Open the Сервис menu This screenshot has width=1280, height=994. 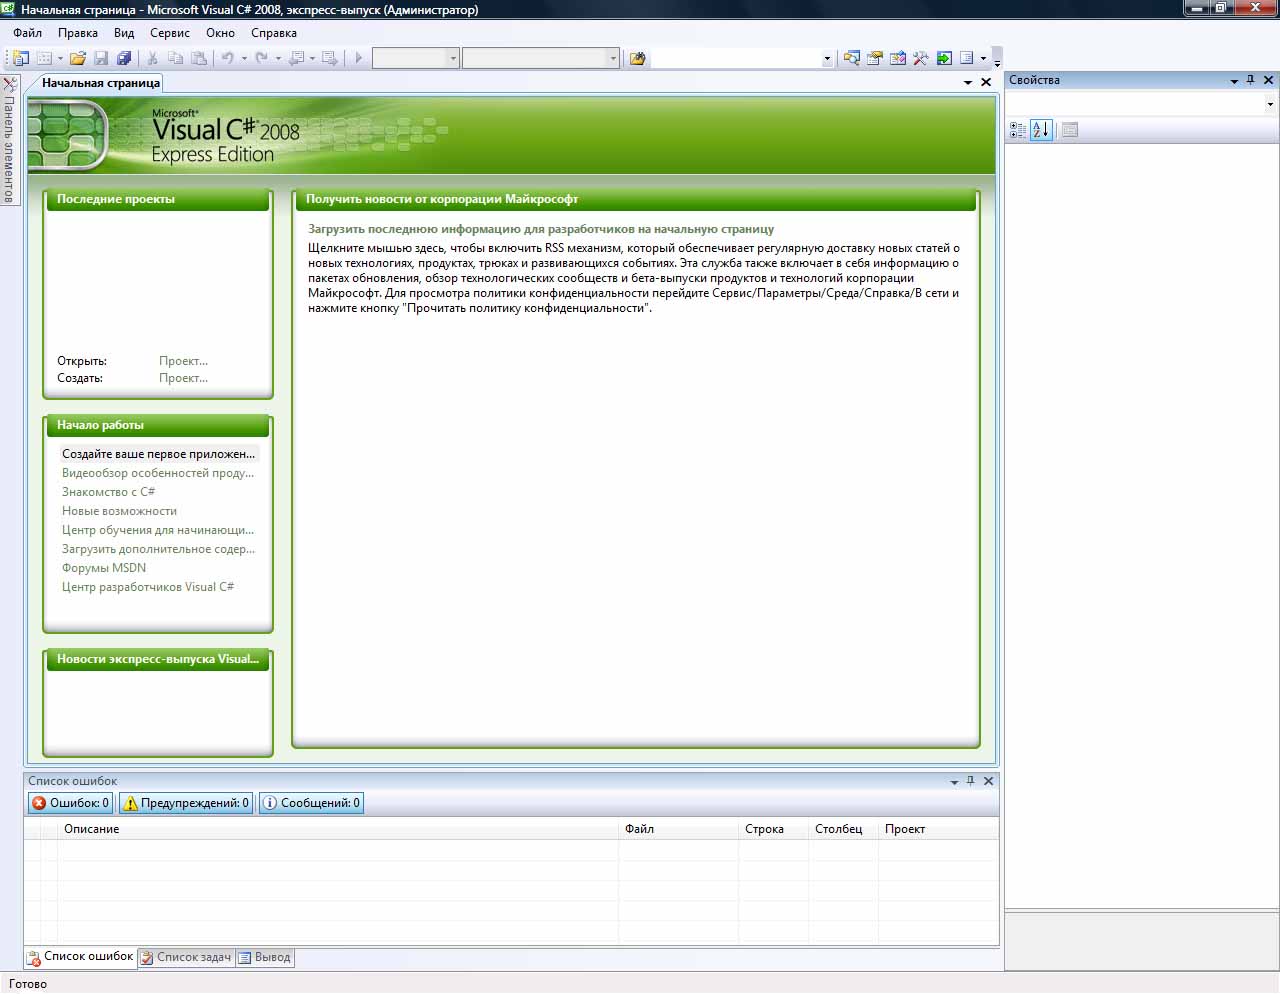170,33
